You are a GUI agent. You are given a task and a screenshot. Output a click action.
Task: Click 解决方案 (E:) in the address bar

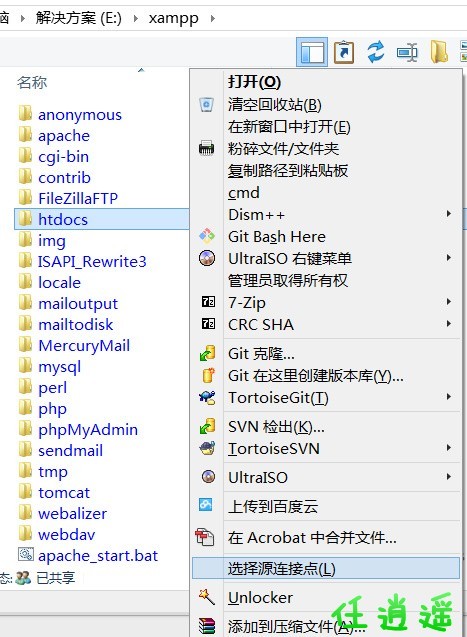click(78, 18)
